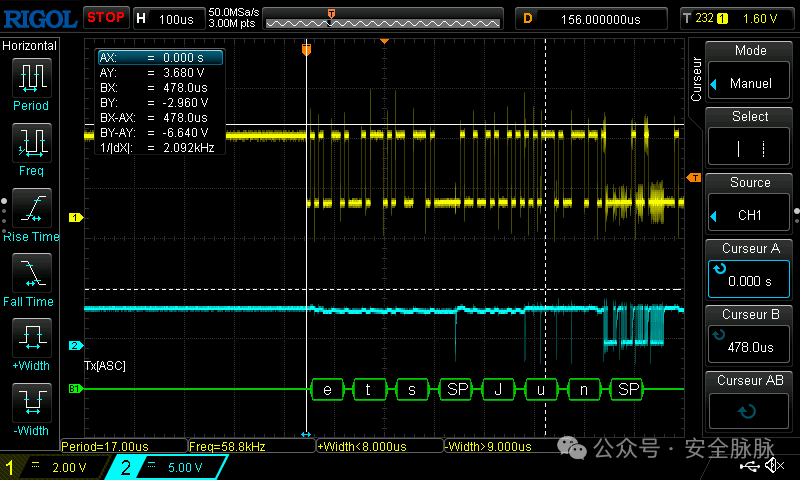Choose the Rise Time measurement icon
This screenshot has width=800, height=480.
(32, 208)
